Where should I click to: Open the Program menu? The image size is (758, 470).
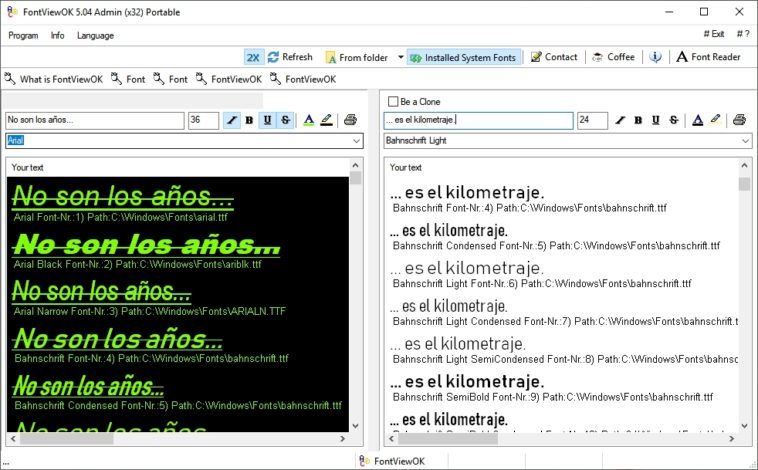pos(23,35)
